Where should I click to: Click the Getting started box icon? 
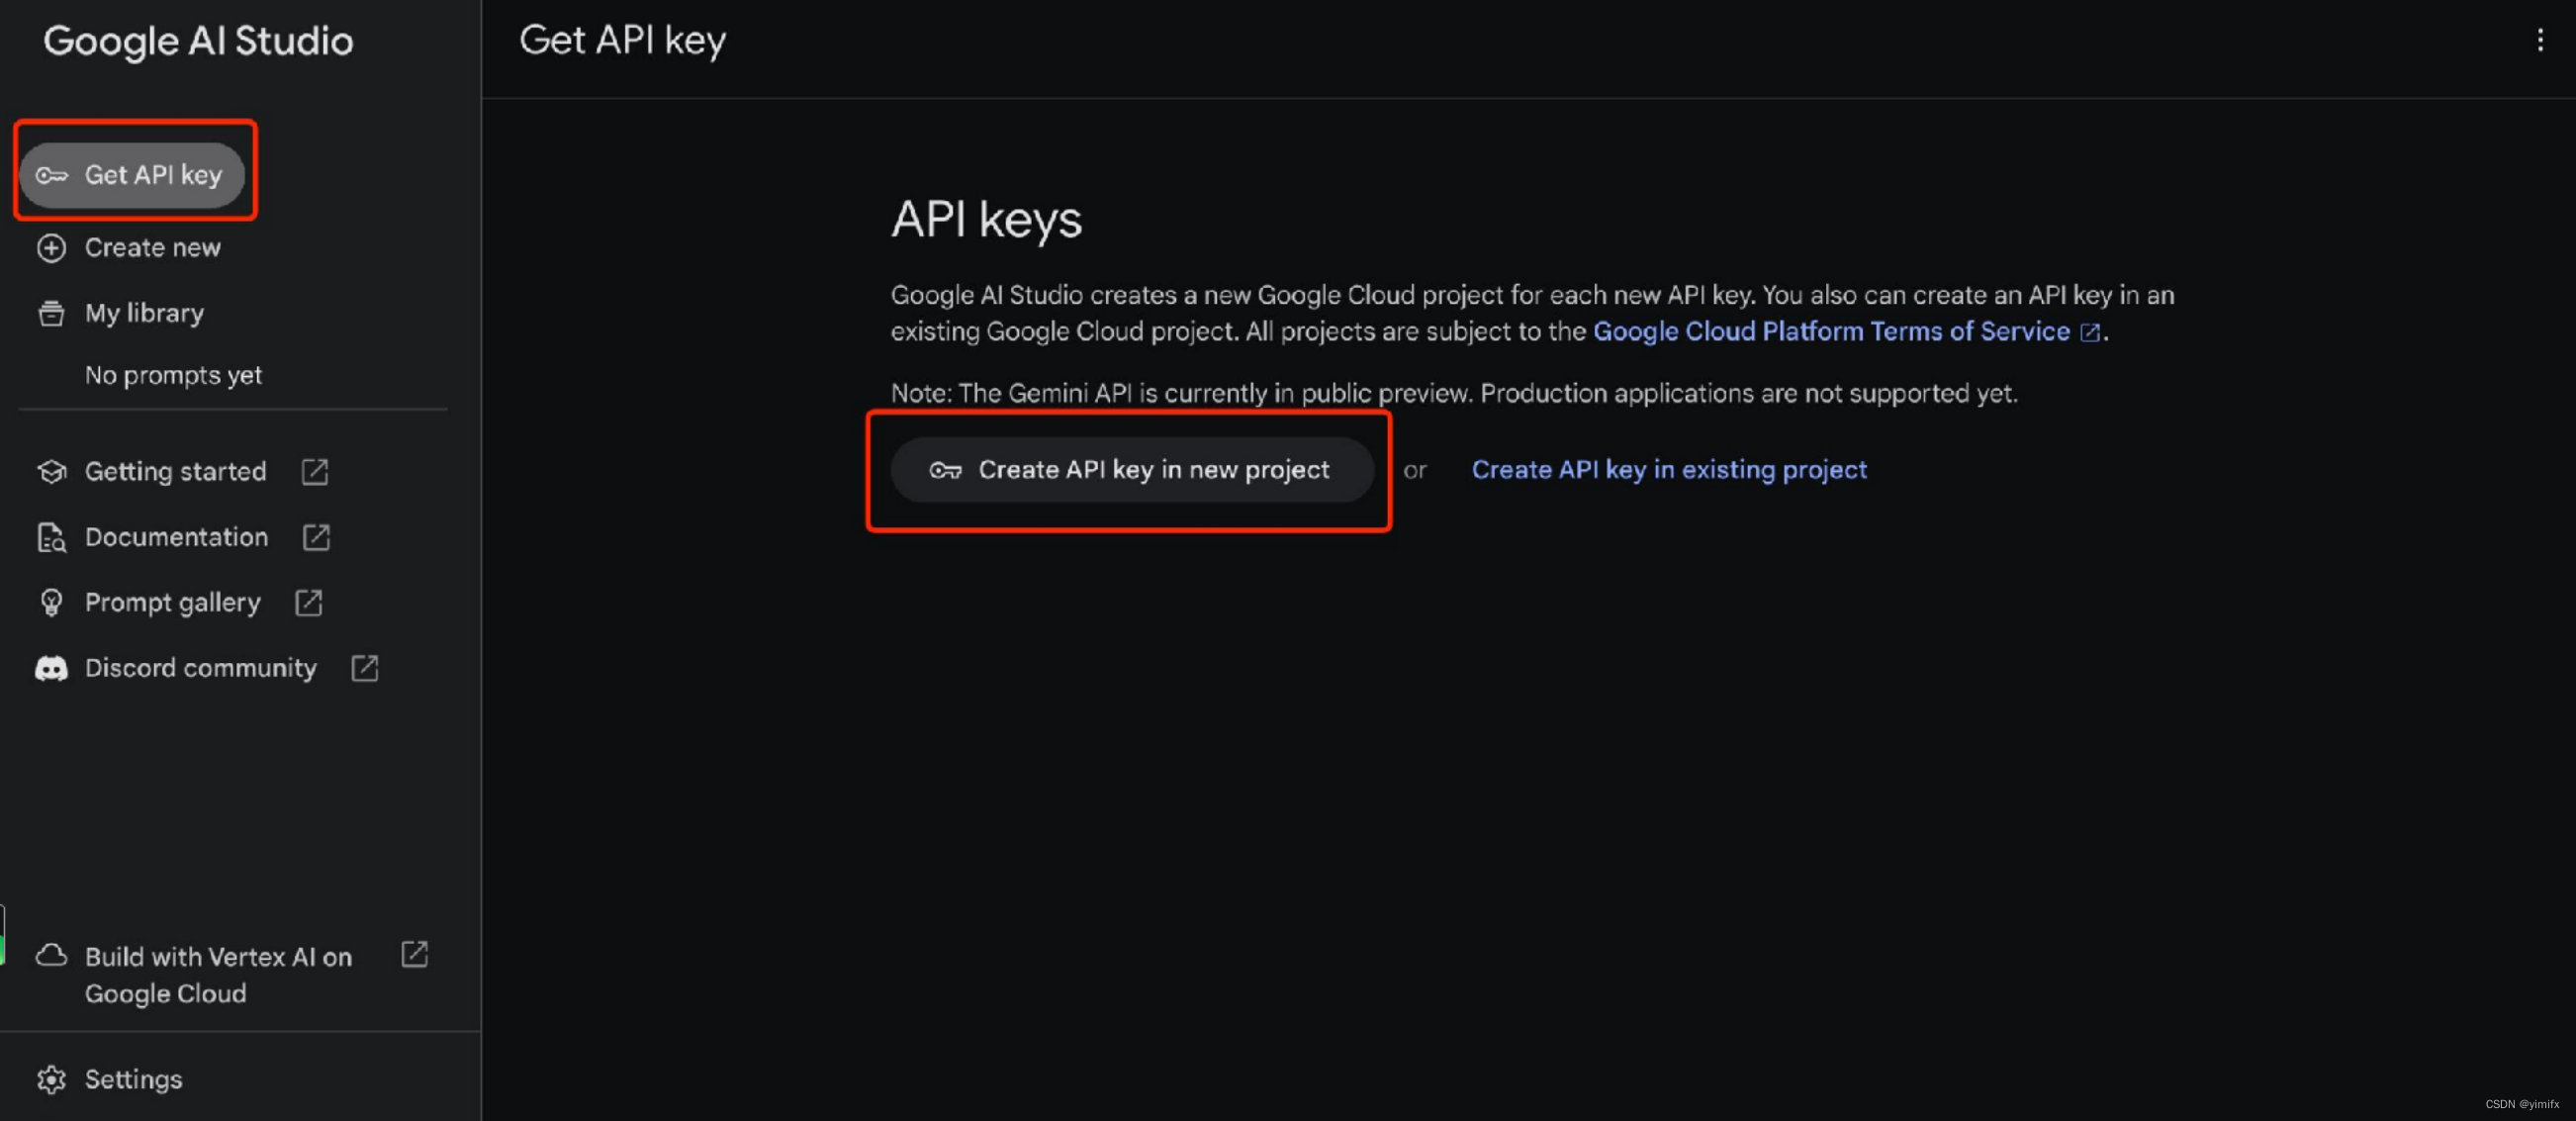(51, 471)
